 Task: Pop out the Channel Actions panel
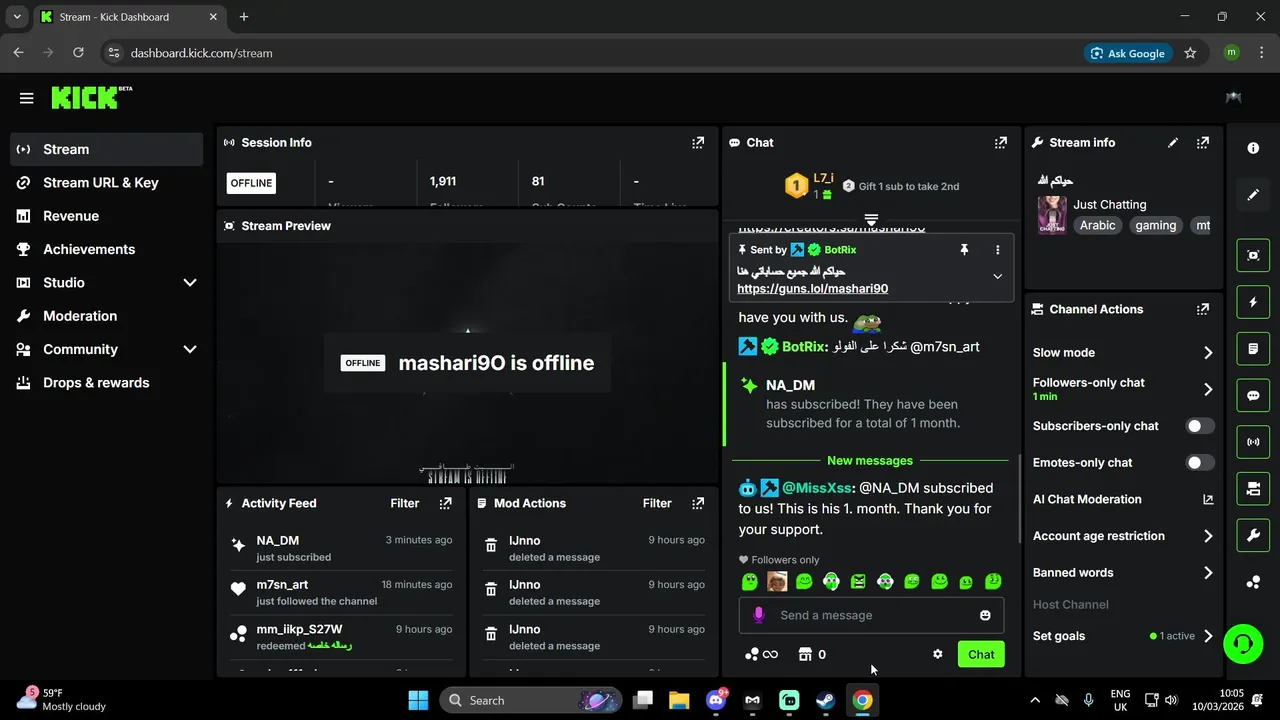pos(1203,310)
